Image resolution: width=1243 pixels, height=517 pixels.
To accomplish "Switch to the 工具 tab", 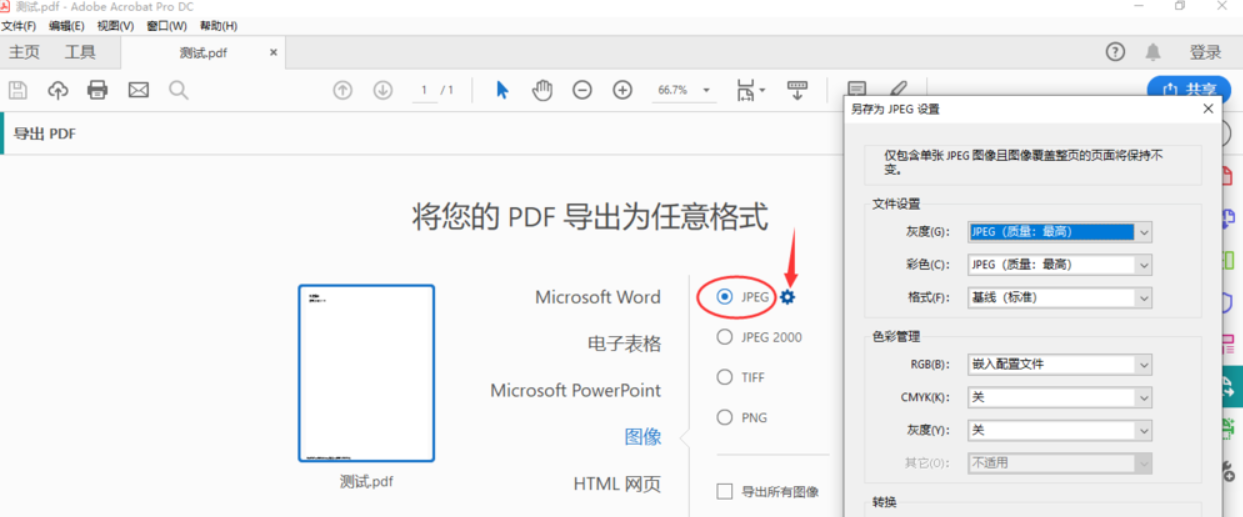I will point(80,52).
